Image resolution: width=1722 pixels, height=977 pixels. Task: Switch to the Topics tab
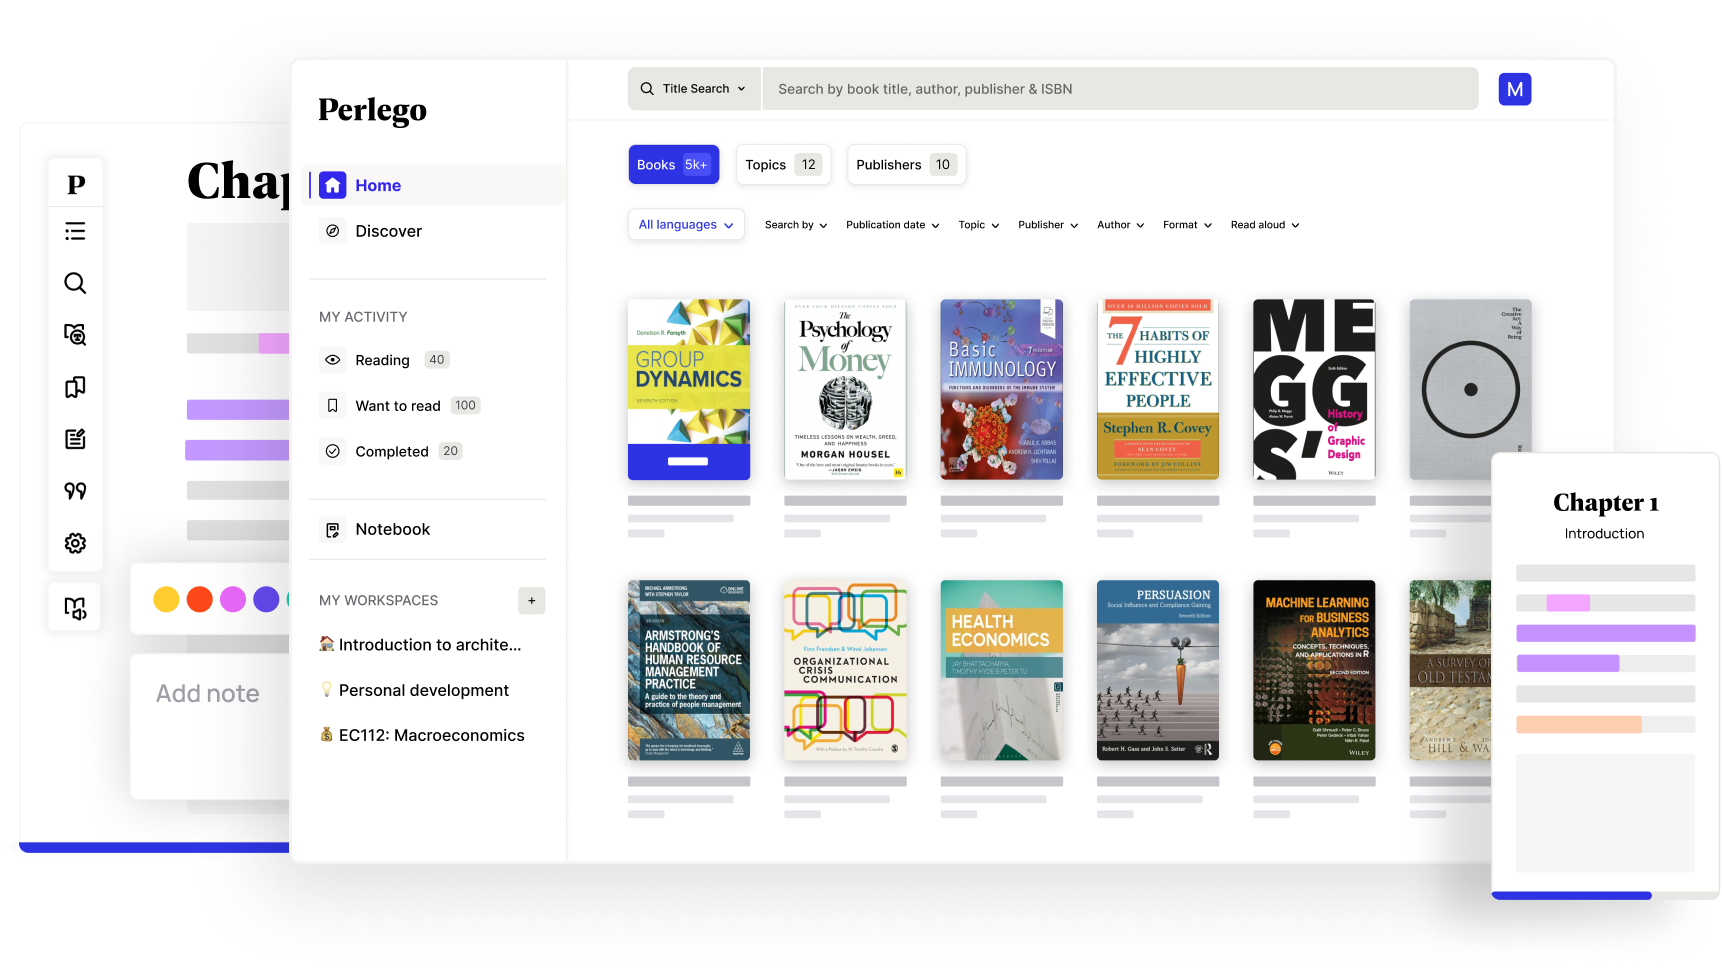[x=783, y=165]
